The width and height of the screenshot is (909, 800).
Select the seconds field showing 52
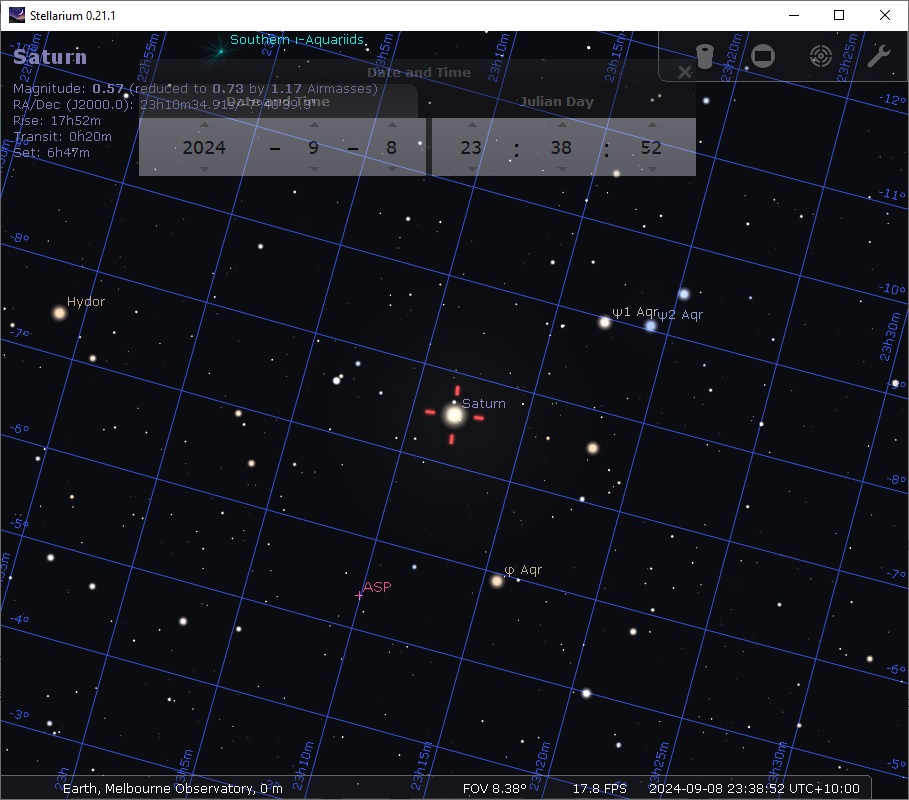pos(651,147)
